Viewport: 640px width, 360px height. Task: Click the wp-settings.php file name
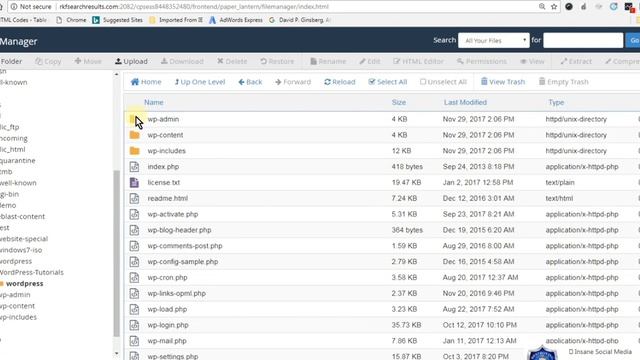click(x=173, y=356)
